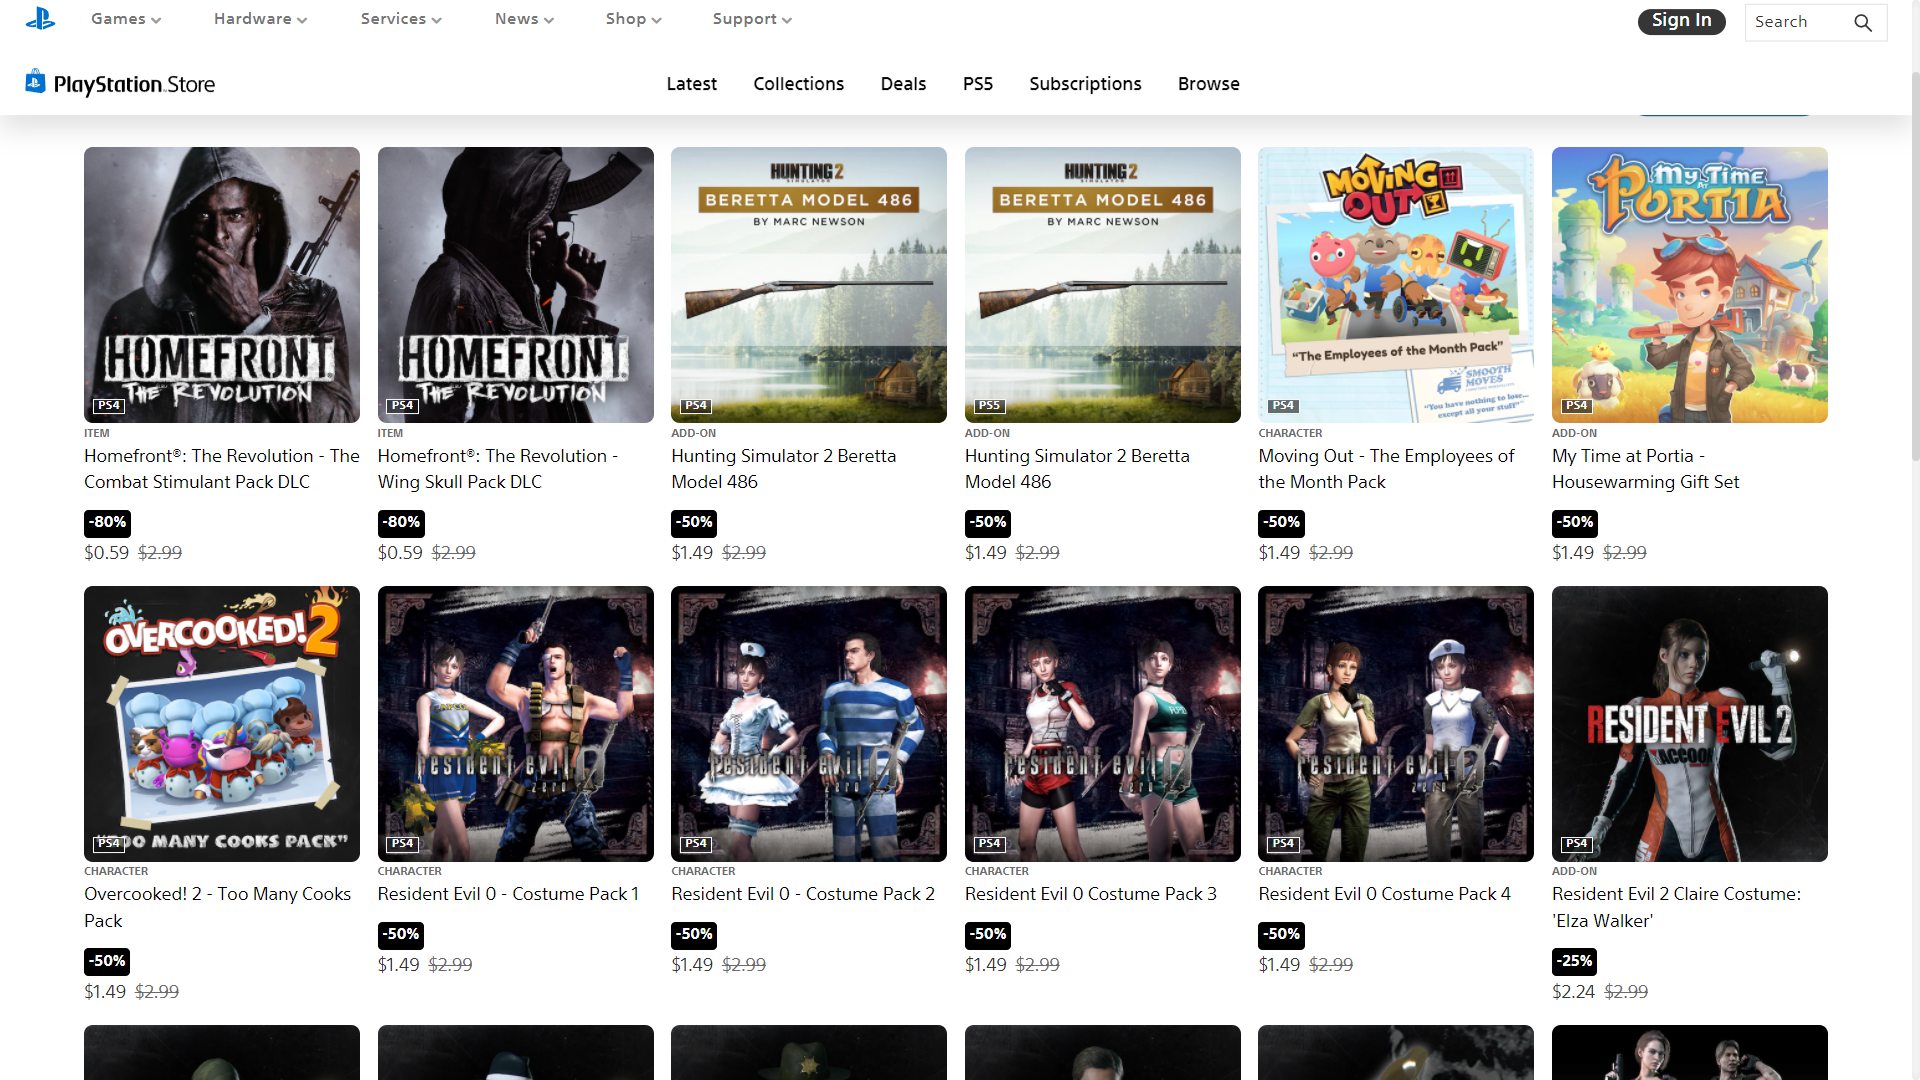The image size is (1920, 1080).
Task: Open the Hardware dropdown menu
Action: click(x=260, y=19)
